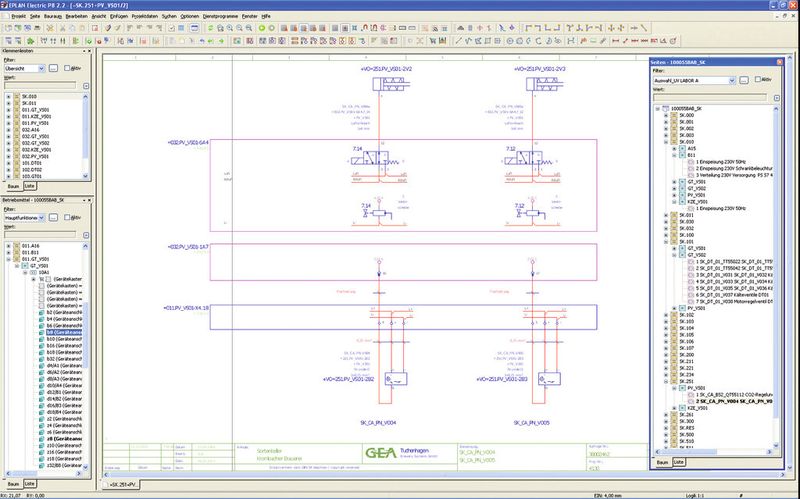Click the first green circle toolbar icon
This screenshot has height=499, width=800.
point(262,28)
